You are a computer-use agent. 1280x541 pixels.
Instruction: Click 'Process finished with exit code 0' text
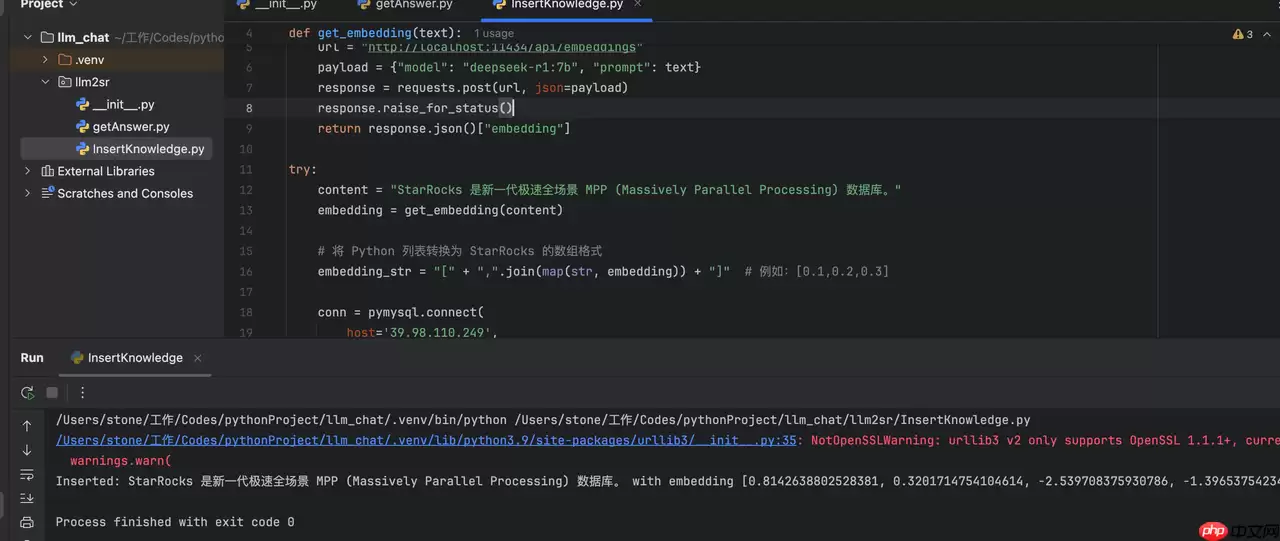[175, 522]
